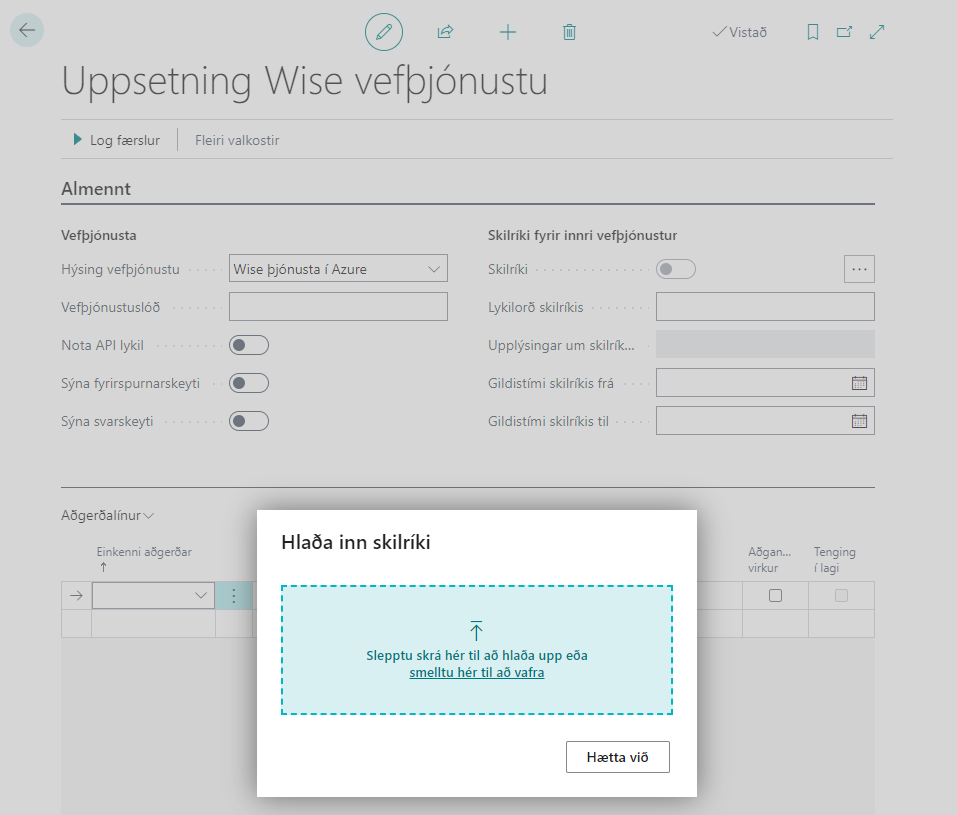Click the back arrow icon
The width and height of the screenshot is (957, 815).
(27, 30)
